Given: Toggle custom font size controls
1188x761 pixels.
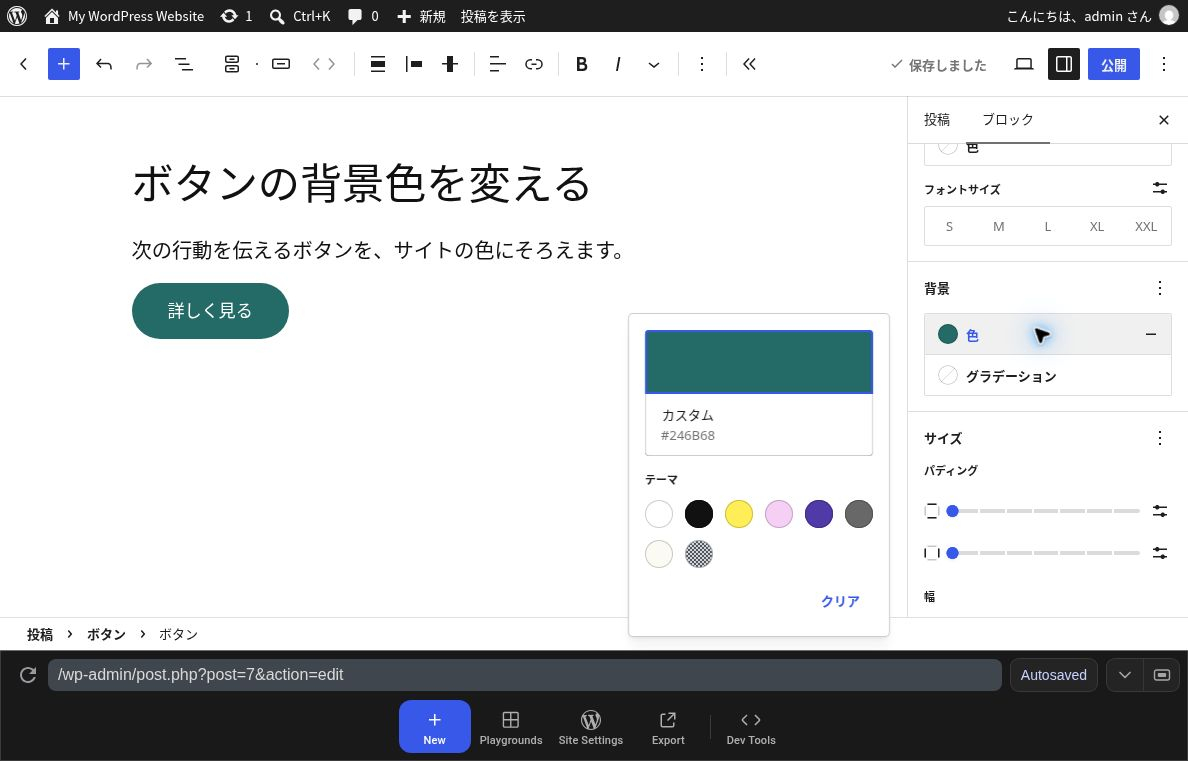Looking at the screenshot, I should coord(1160,188).
